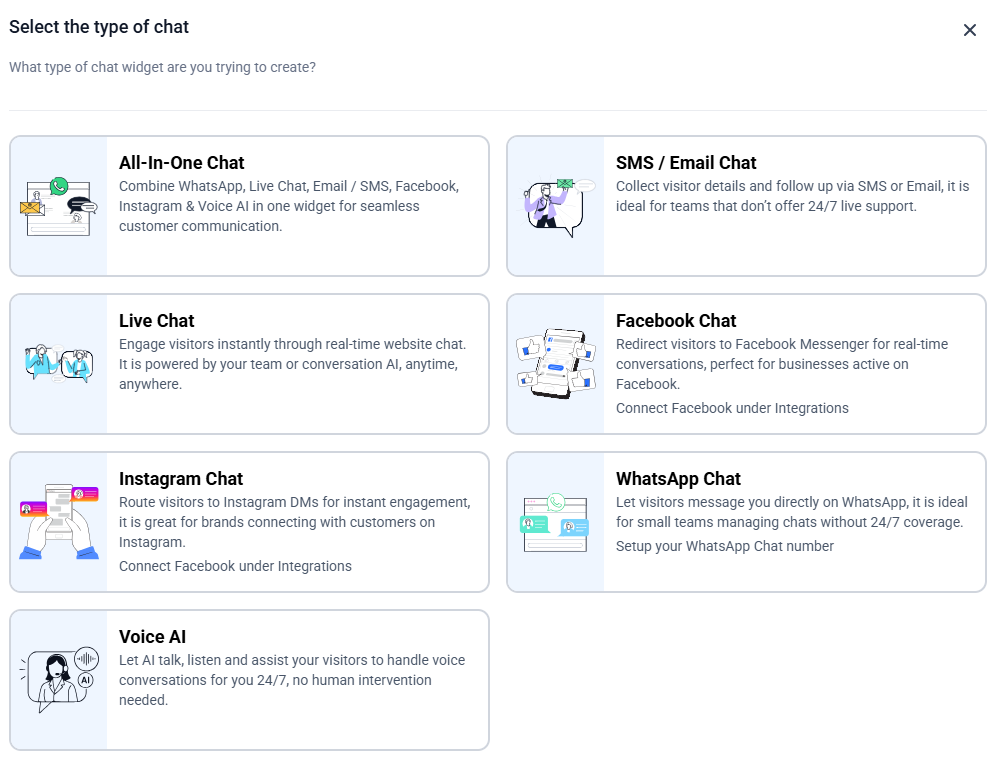Select the Voice AI title
998x760 pixels.
point(152,637)
